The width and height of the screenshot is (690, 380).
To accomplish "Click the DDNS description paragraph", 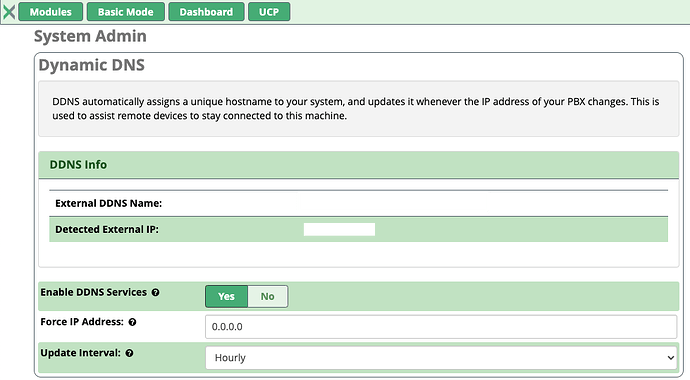I will (356, 109).
